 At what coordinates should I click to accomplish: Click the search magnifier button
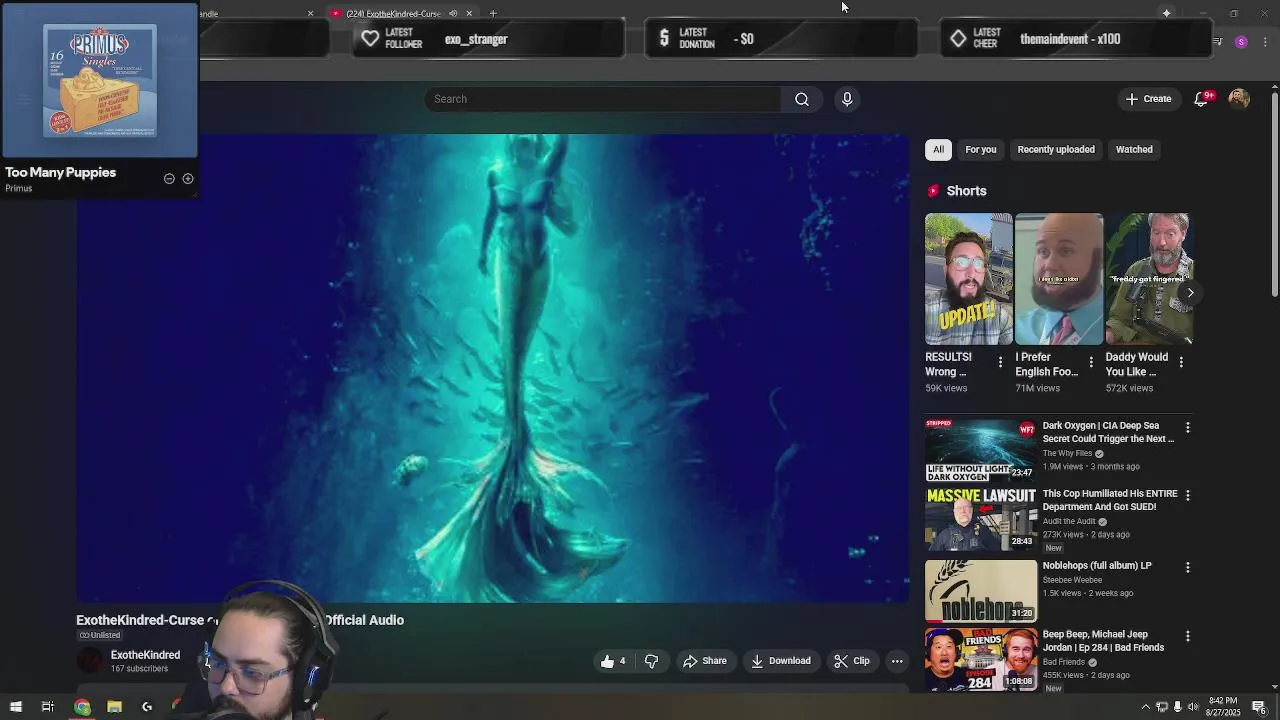[x=801, y=99]
